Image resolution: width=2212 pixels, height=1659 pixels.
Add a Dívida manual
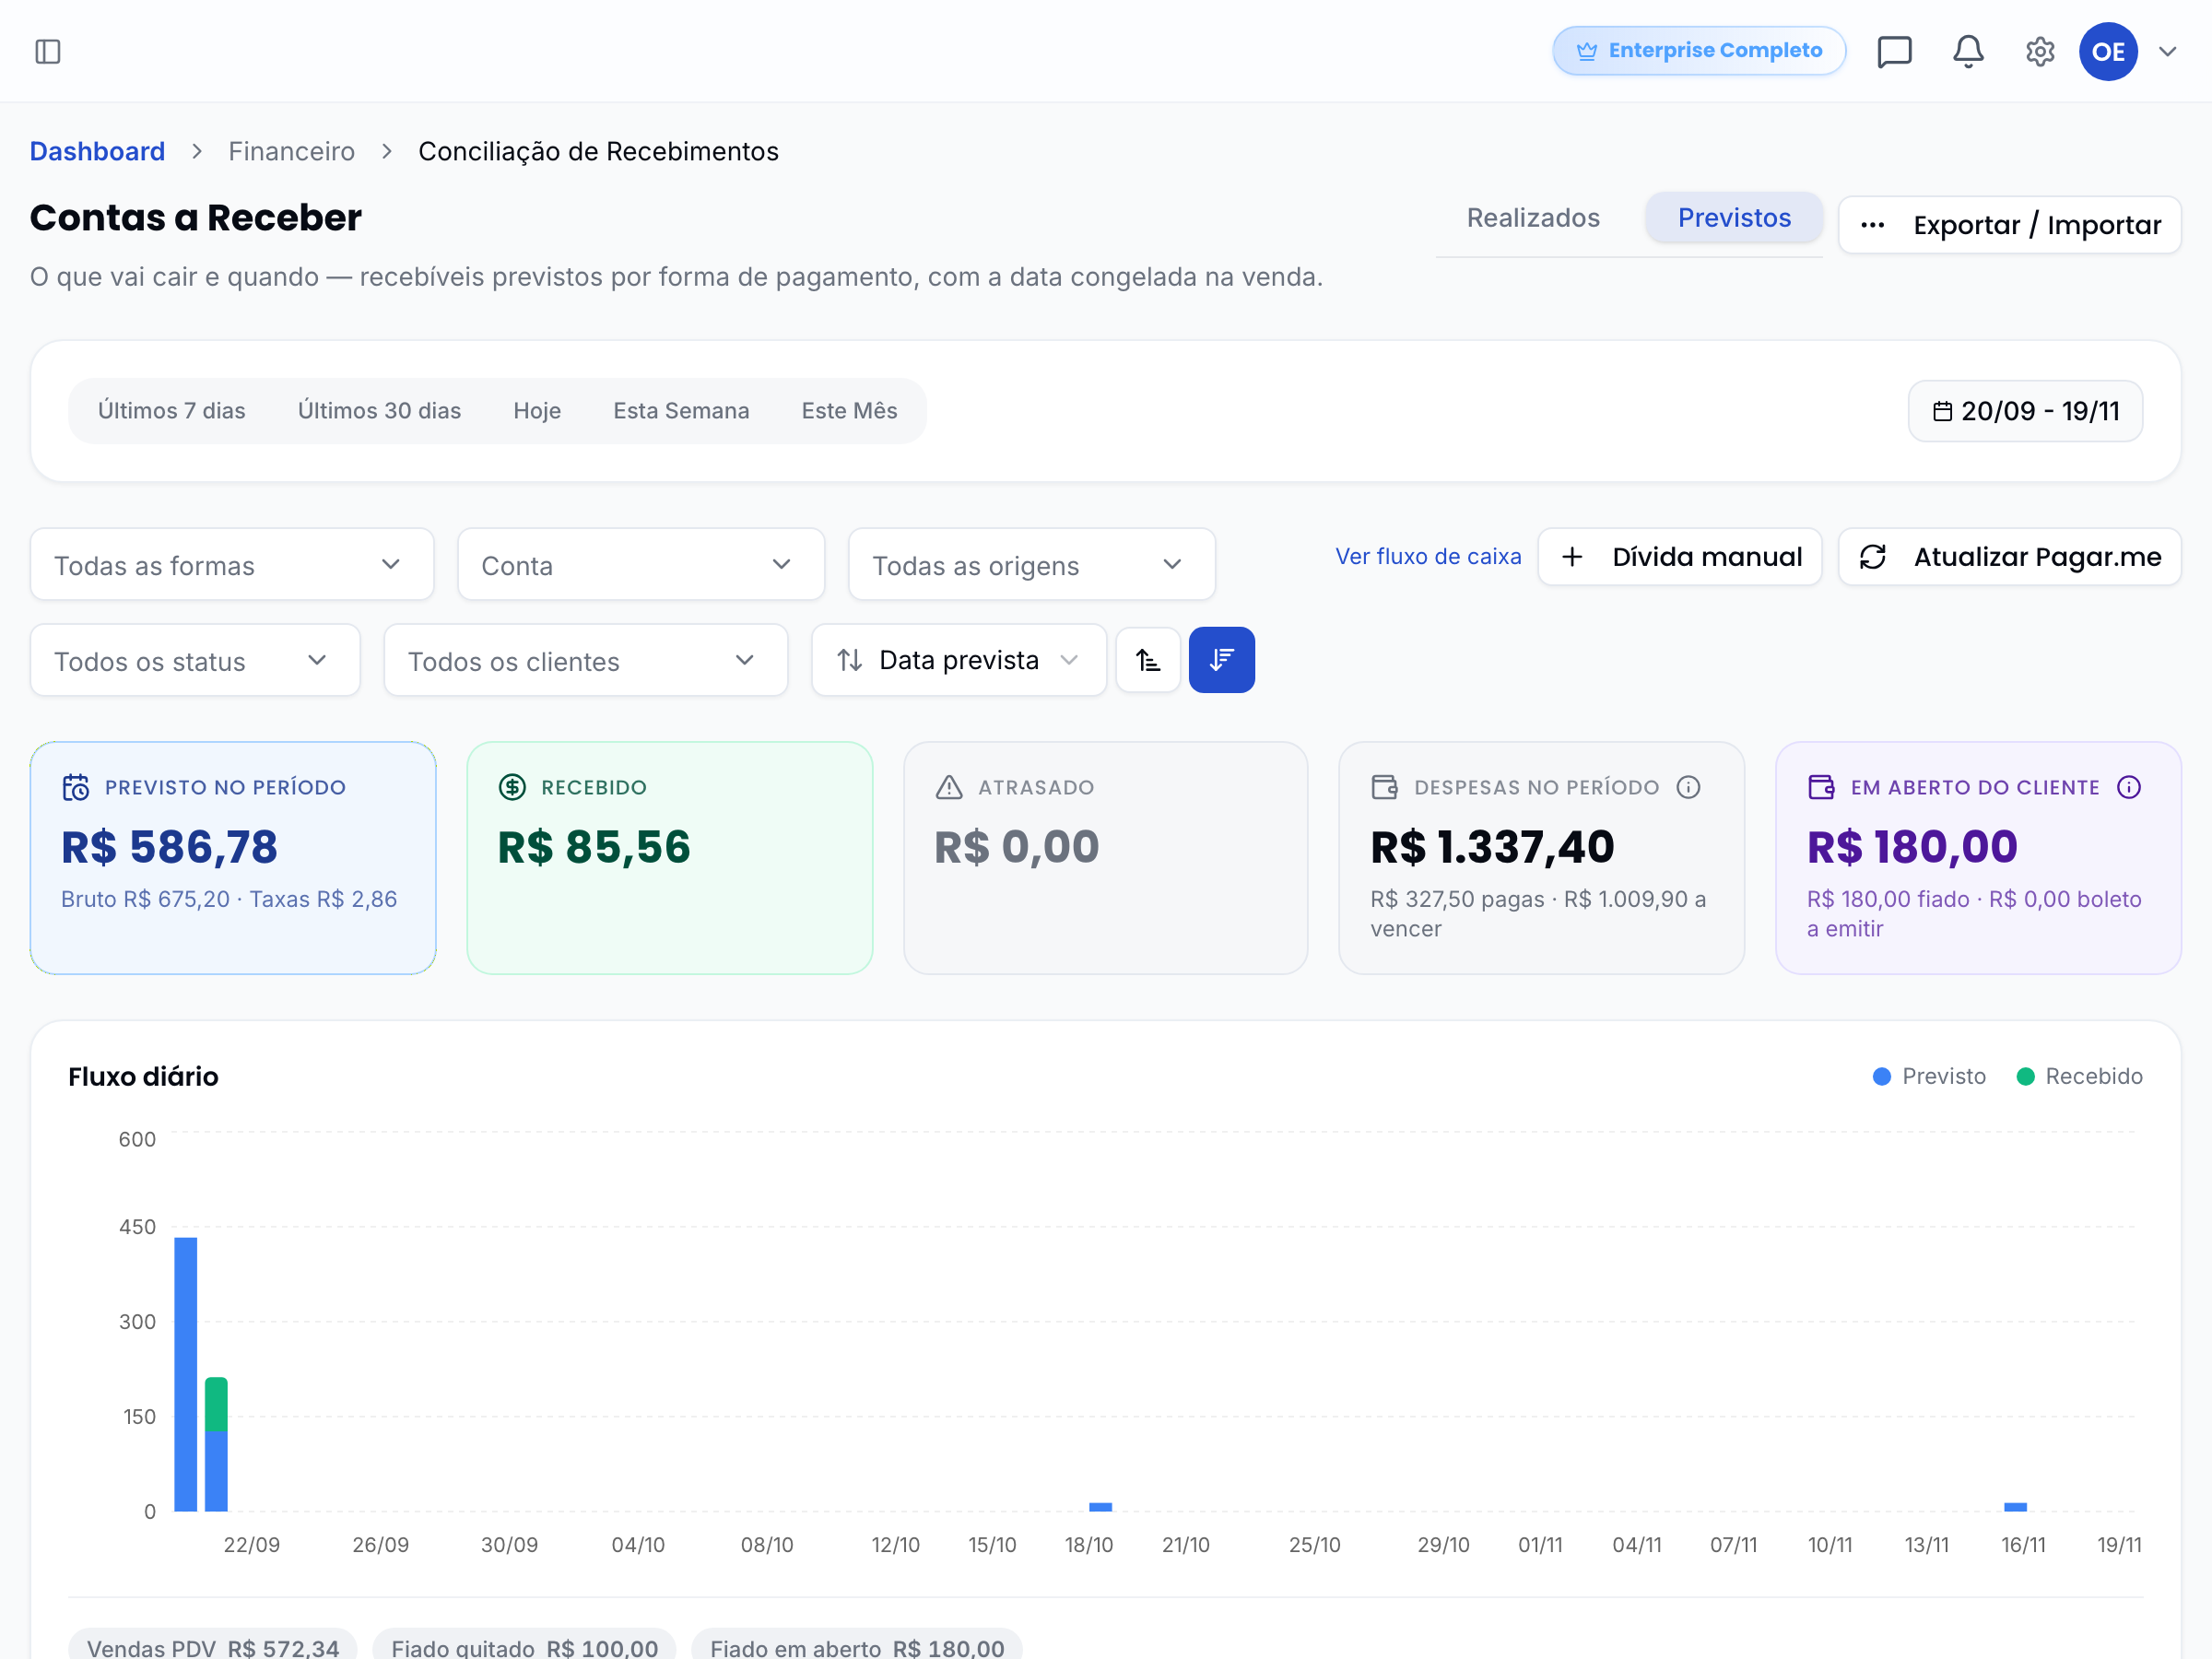(1679, 557)
